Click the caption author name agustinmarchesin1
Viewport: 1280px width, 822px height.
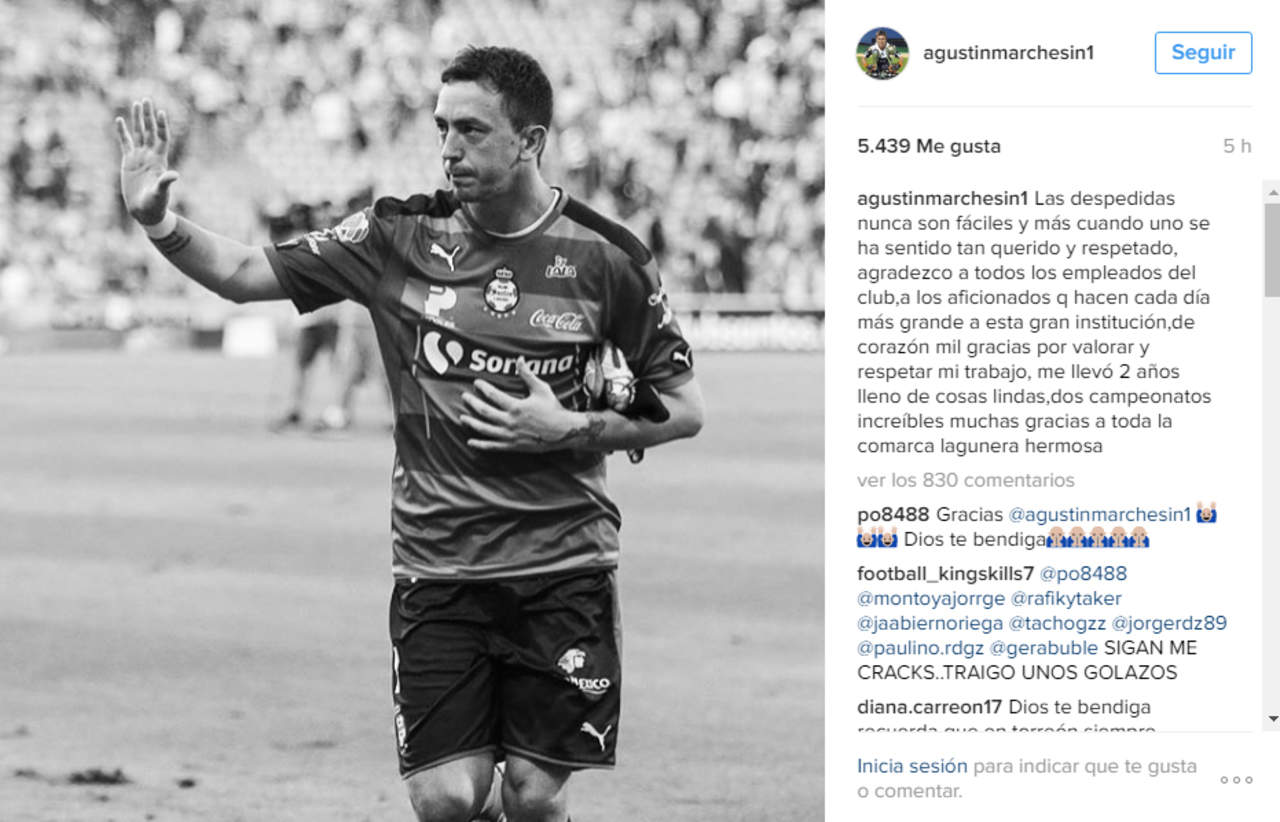coord(943,198)
